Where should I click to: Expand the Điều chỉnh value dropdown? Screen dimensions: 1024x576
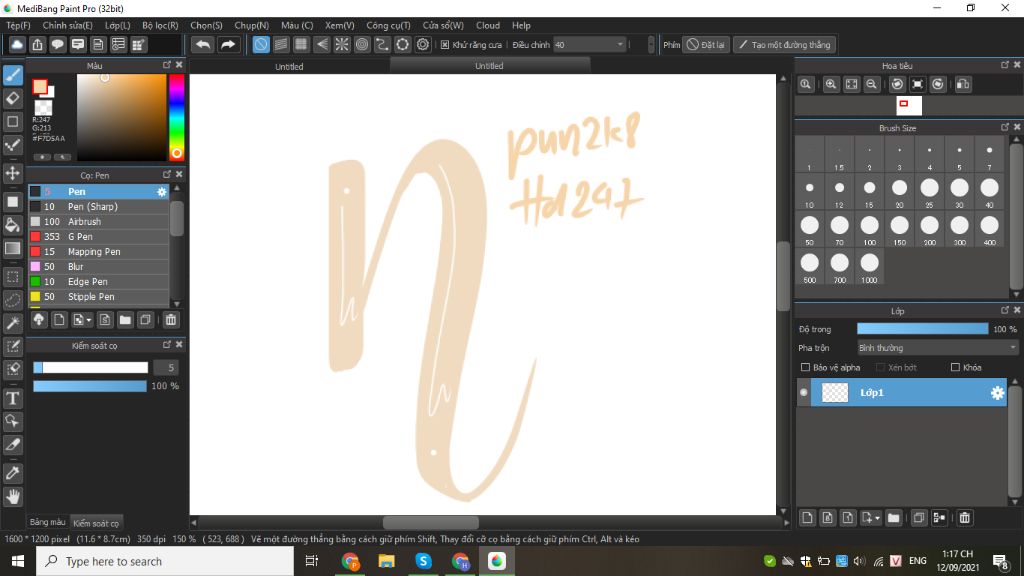(x=620, y=44)
